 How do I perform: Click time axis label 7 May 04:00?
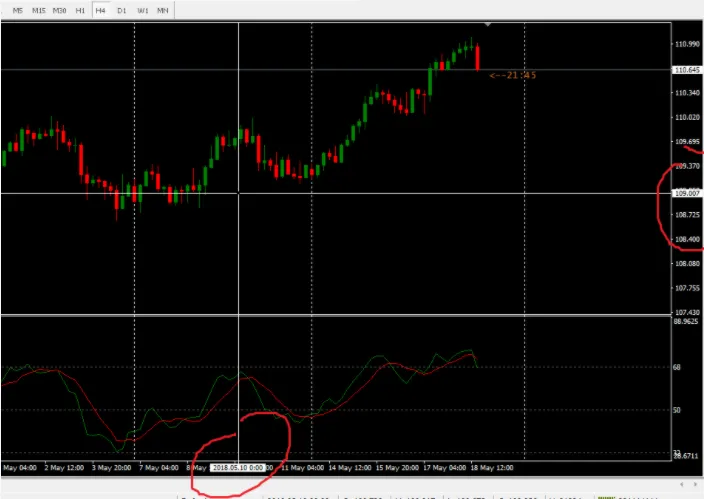[159, 468]
